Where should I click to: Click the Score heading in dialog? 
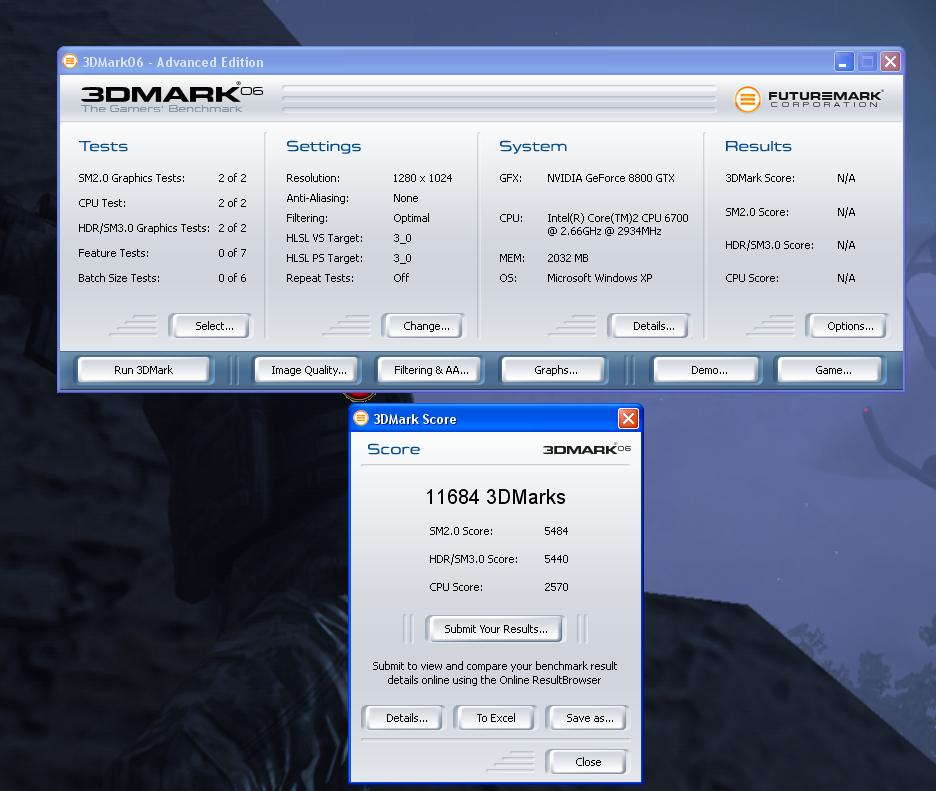pos(393,449)
